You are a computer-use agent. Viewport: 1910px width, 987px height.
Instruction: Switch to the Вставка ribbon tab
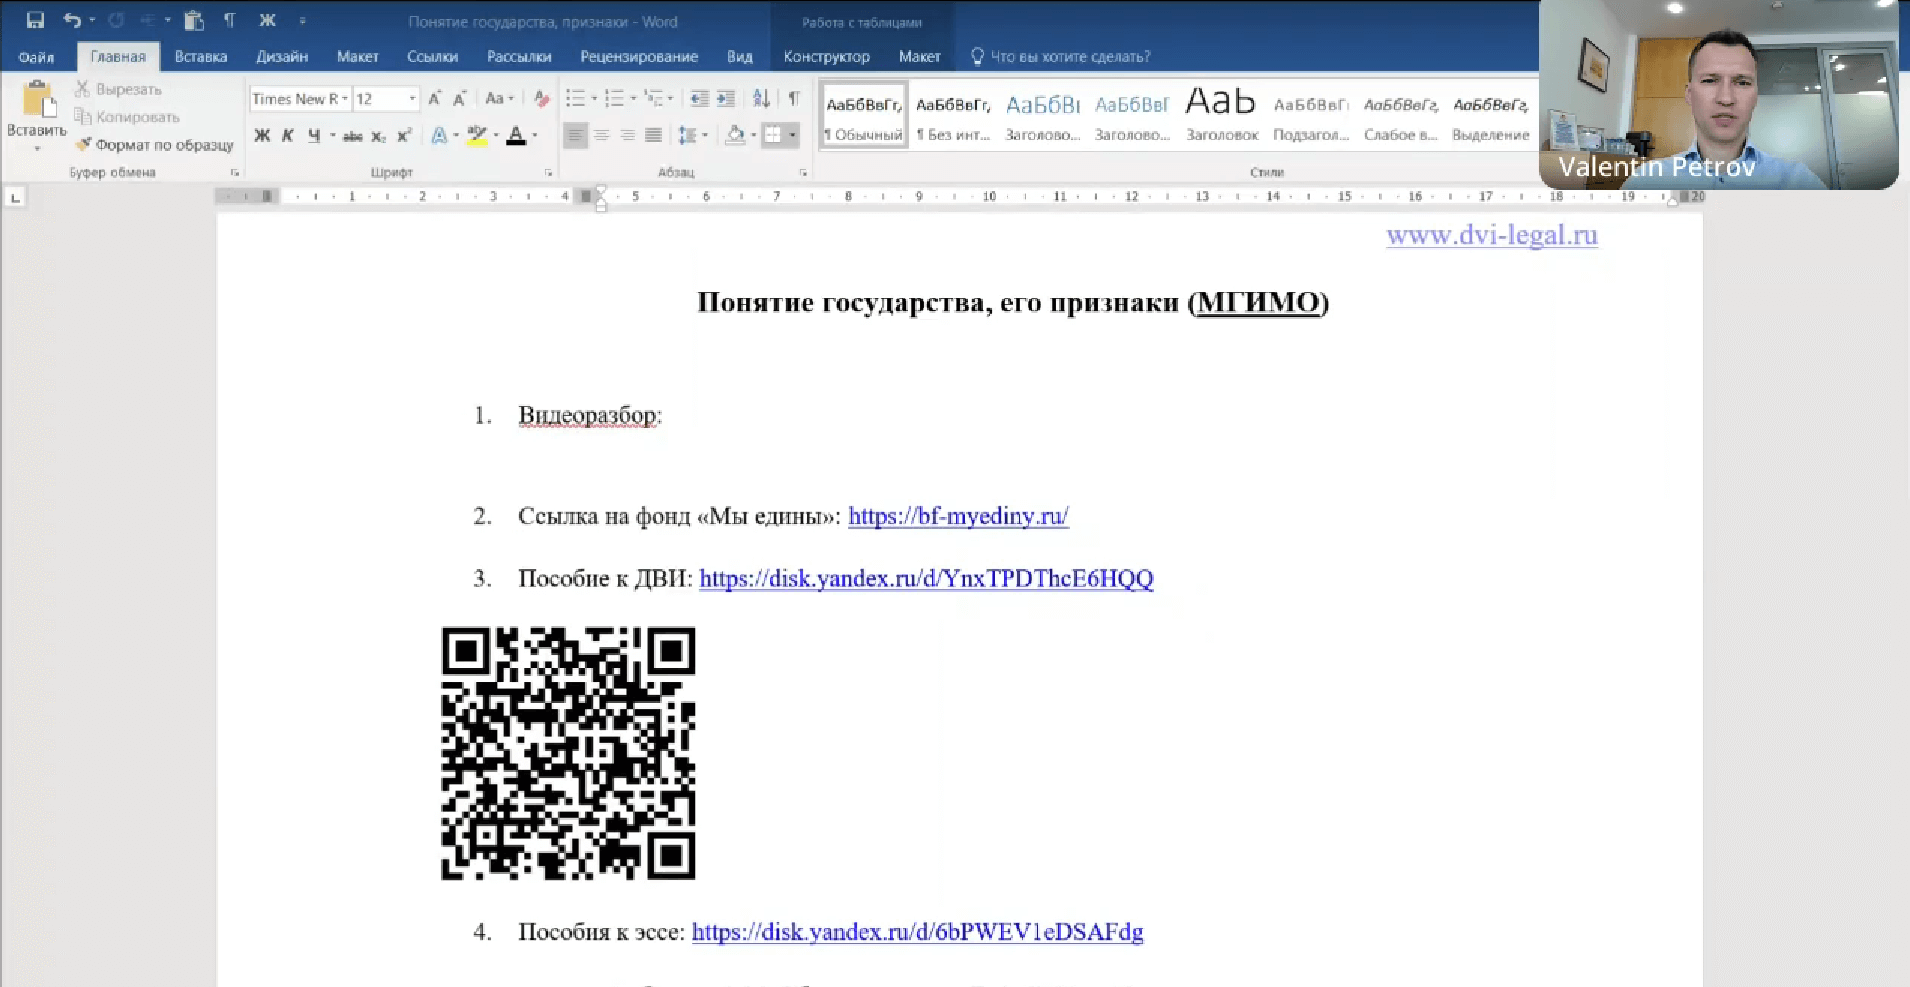[200, 56]
